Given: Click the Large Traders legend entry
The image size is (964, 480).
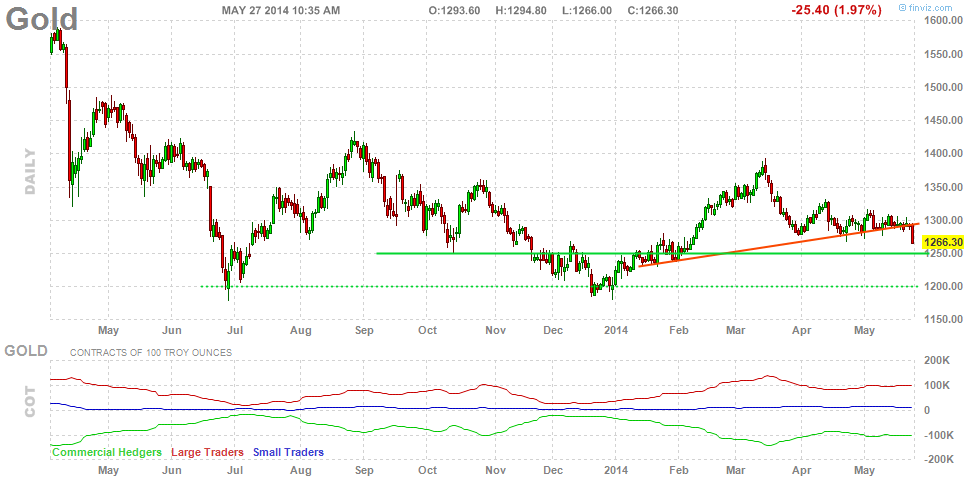Looking at the screenshot, I should point(207,452).
